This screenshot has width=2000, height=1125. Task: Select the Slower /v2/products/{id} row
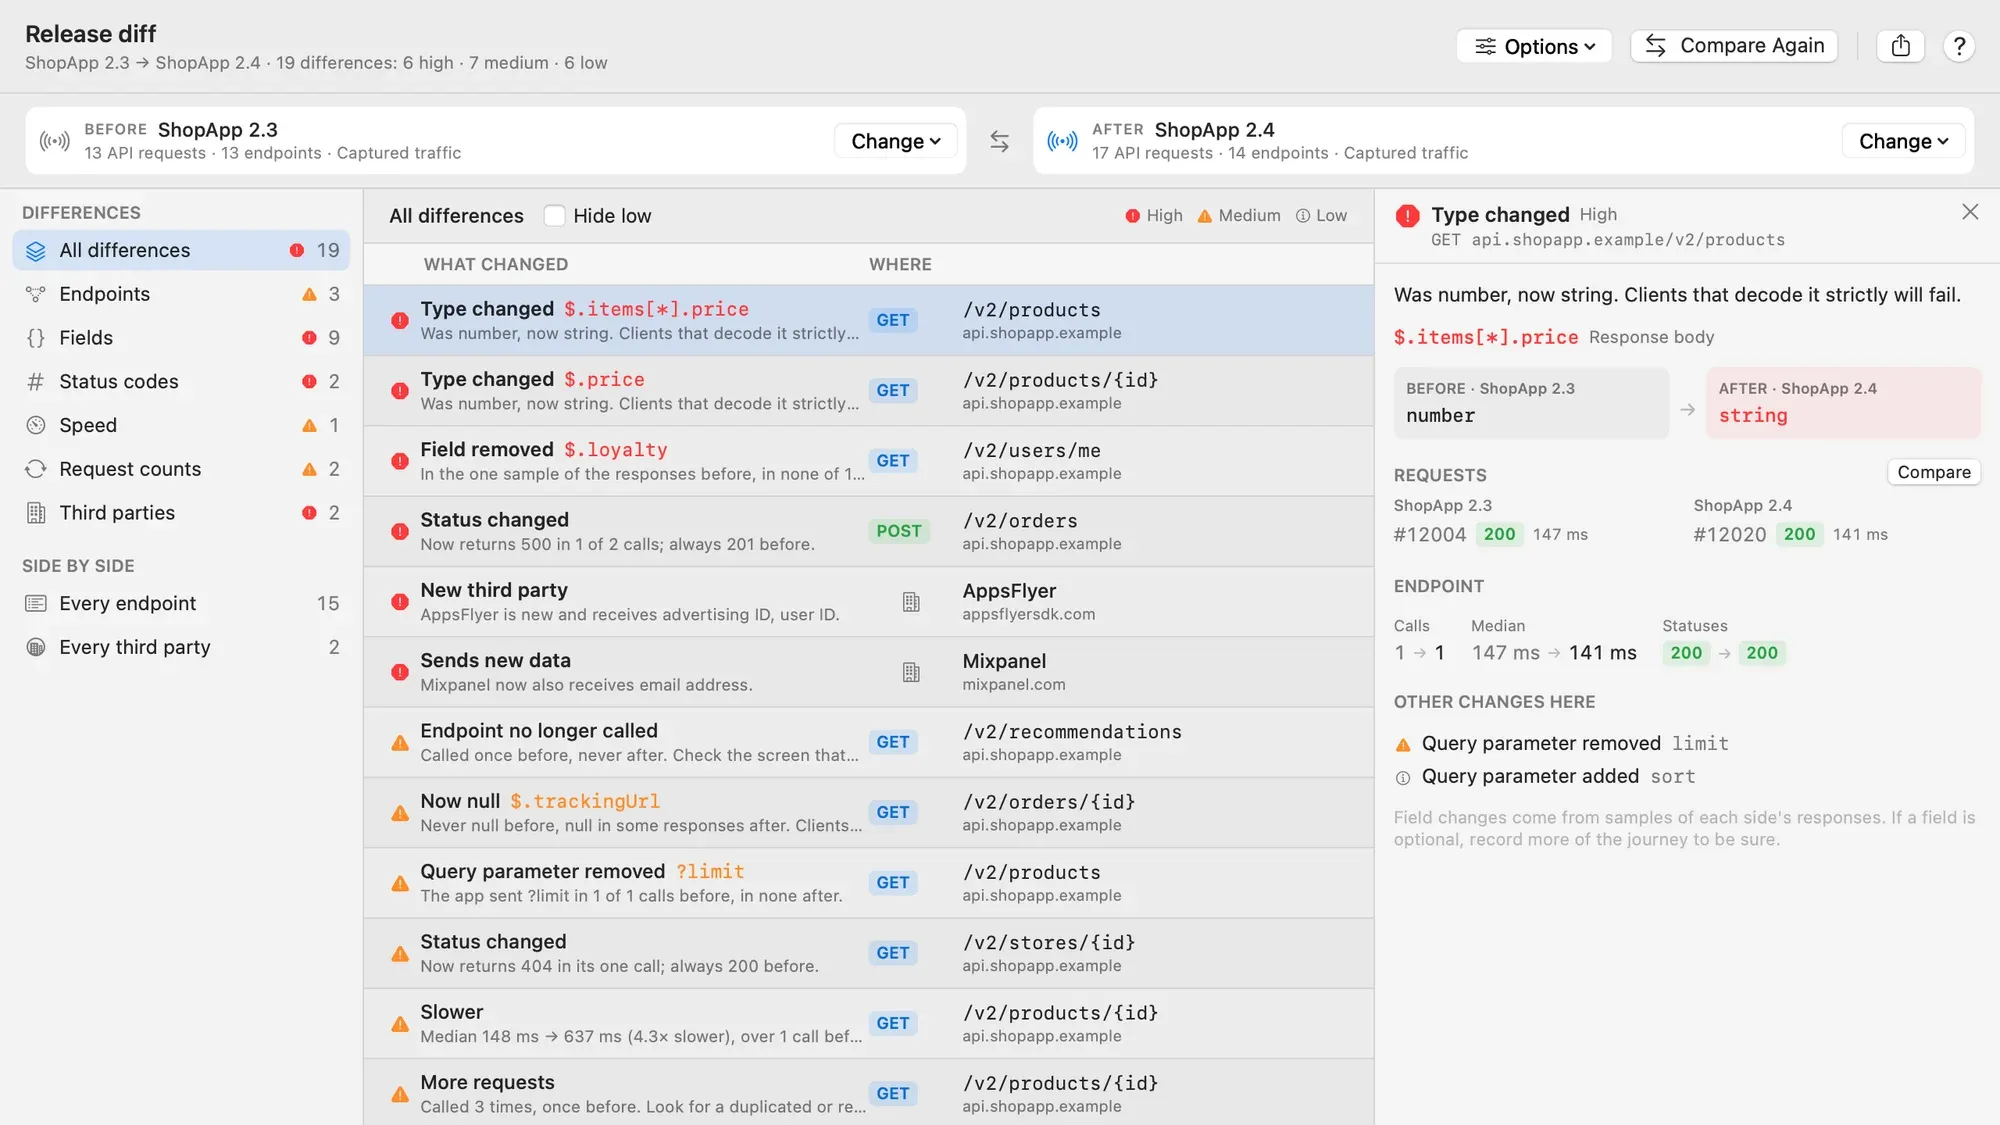click(868, 1023)
